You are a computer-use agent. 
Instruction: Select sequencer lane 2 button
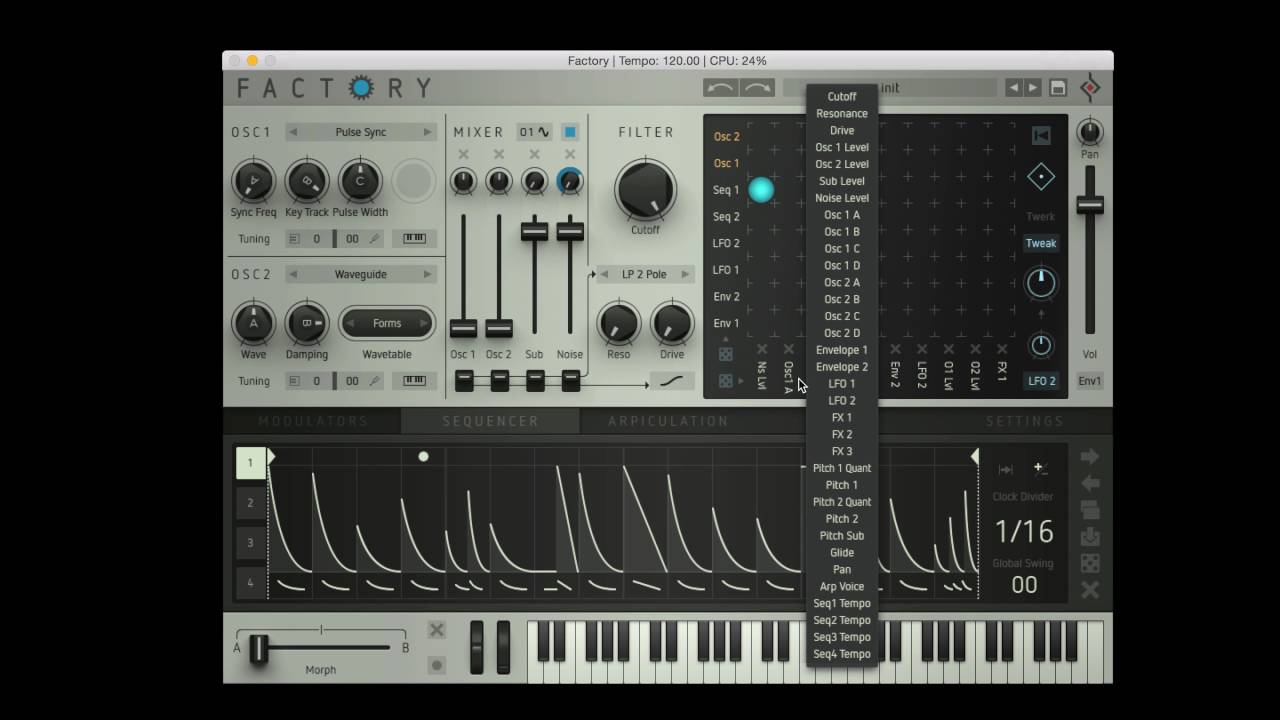click(x=251, y=503)
